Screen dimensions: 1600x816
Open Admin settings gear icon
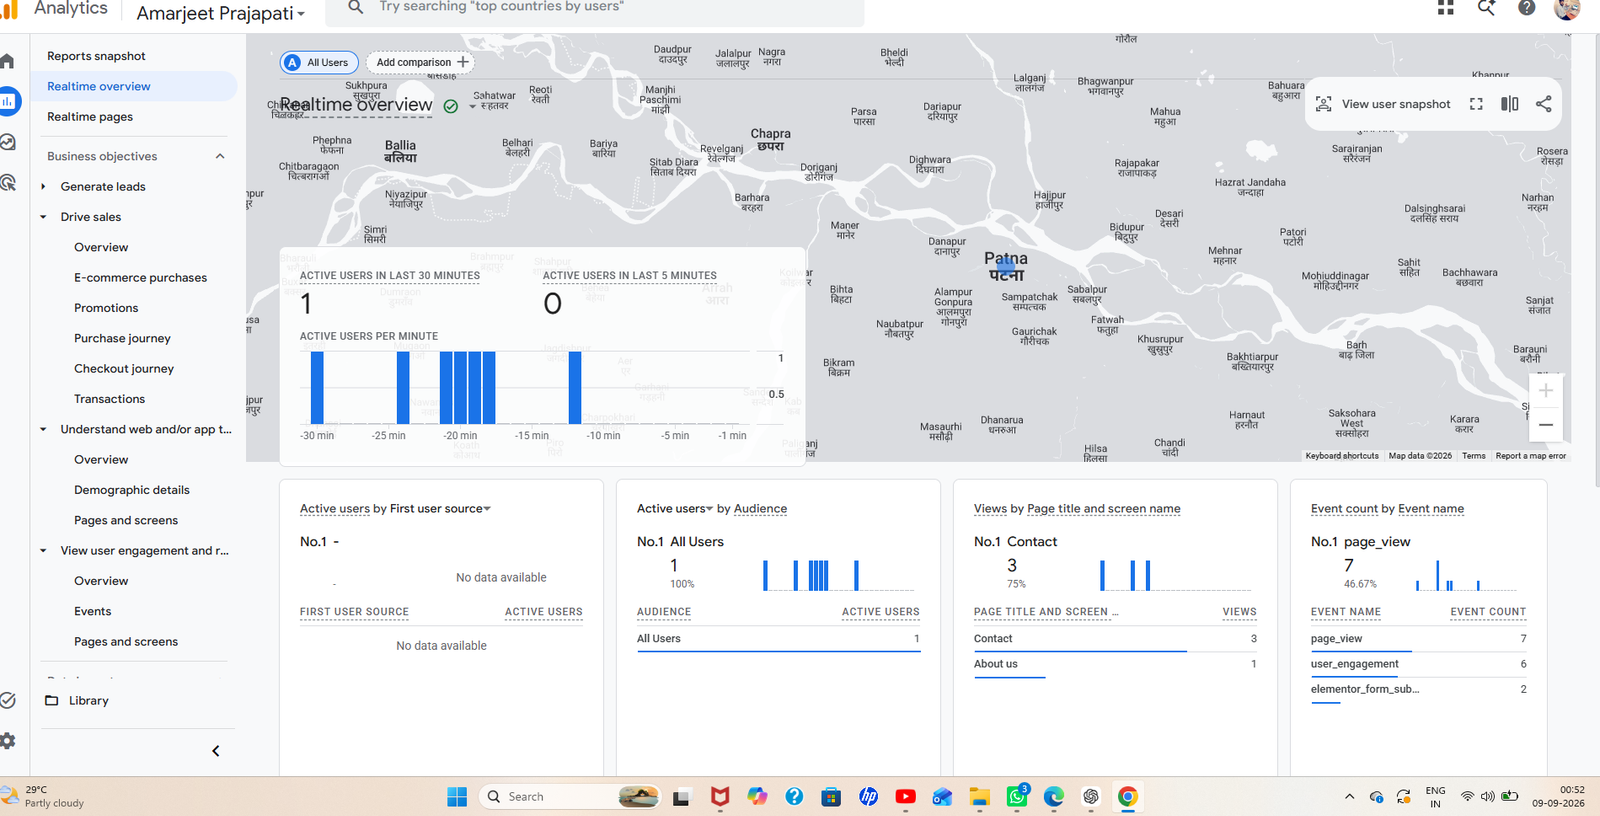(7, 741)
